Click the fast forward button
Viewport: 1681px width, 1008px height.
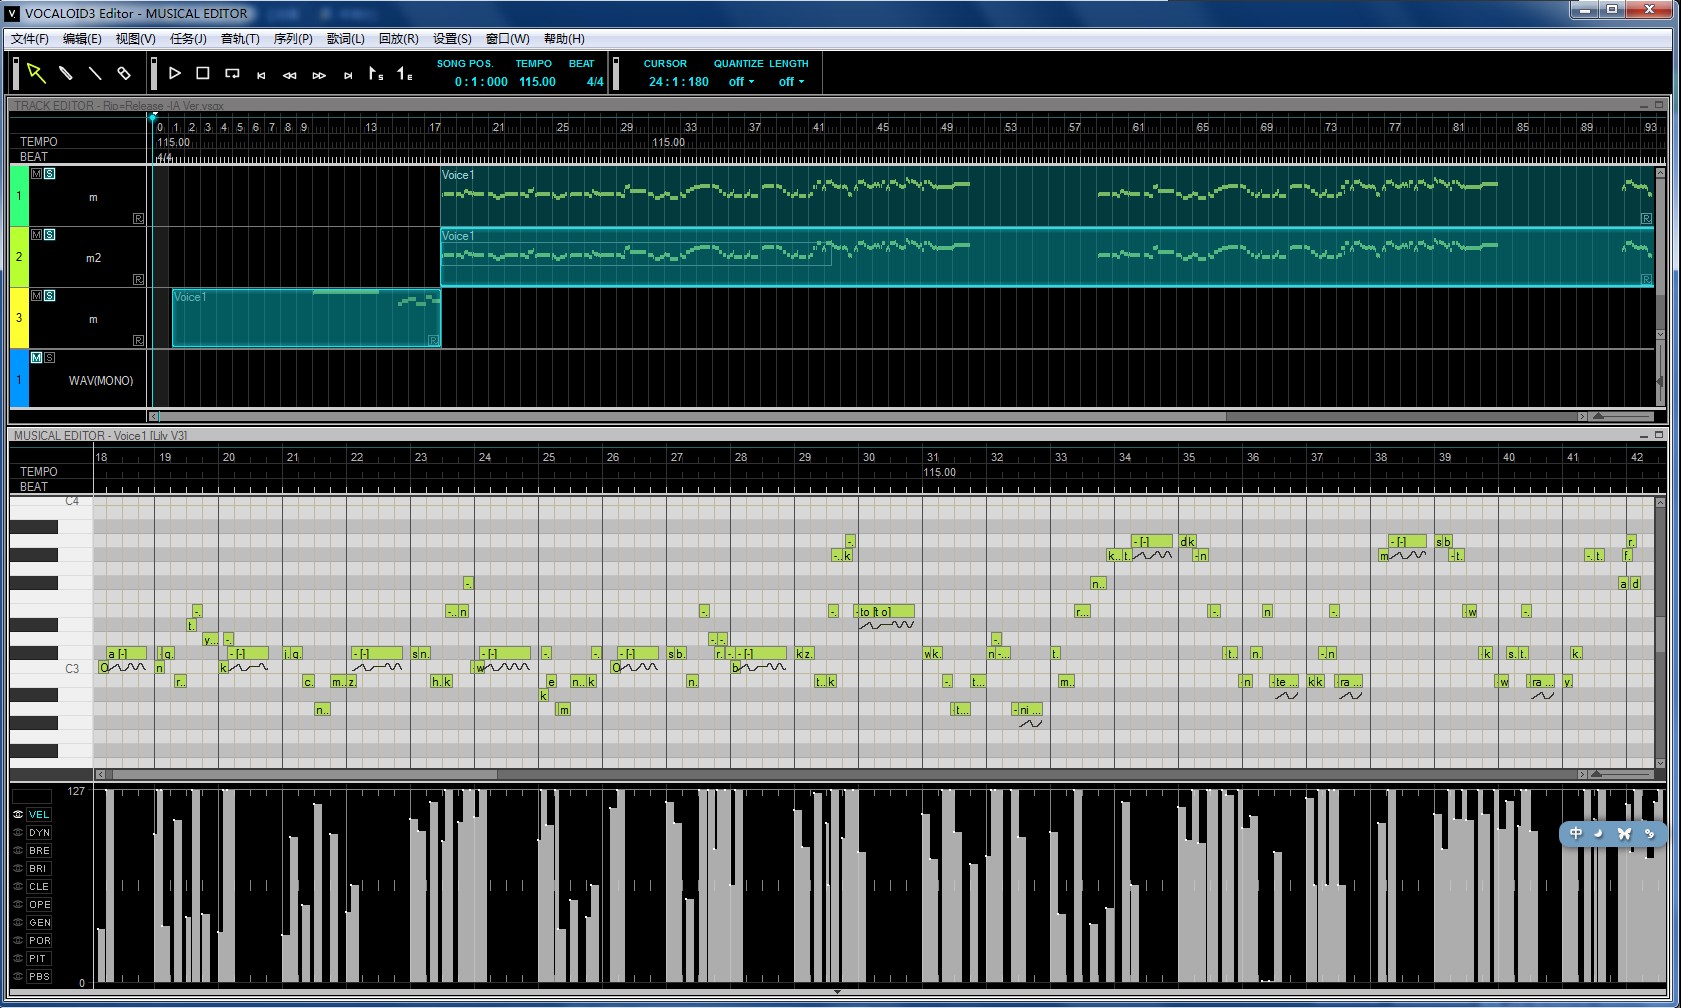click(x=319, y=75)
